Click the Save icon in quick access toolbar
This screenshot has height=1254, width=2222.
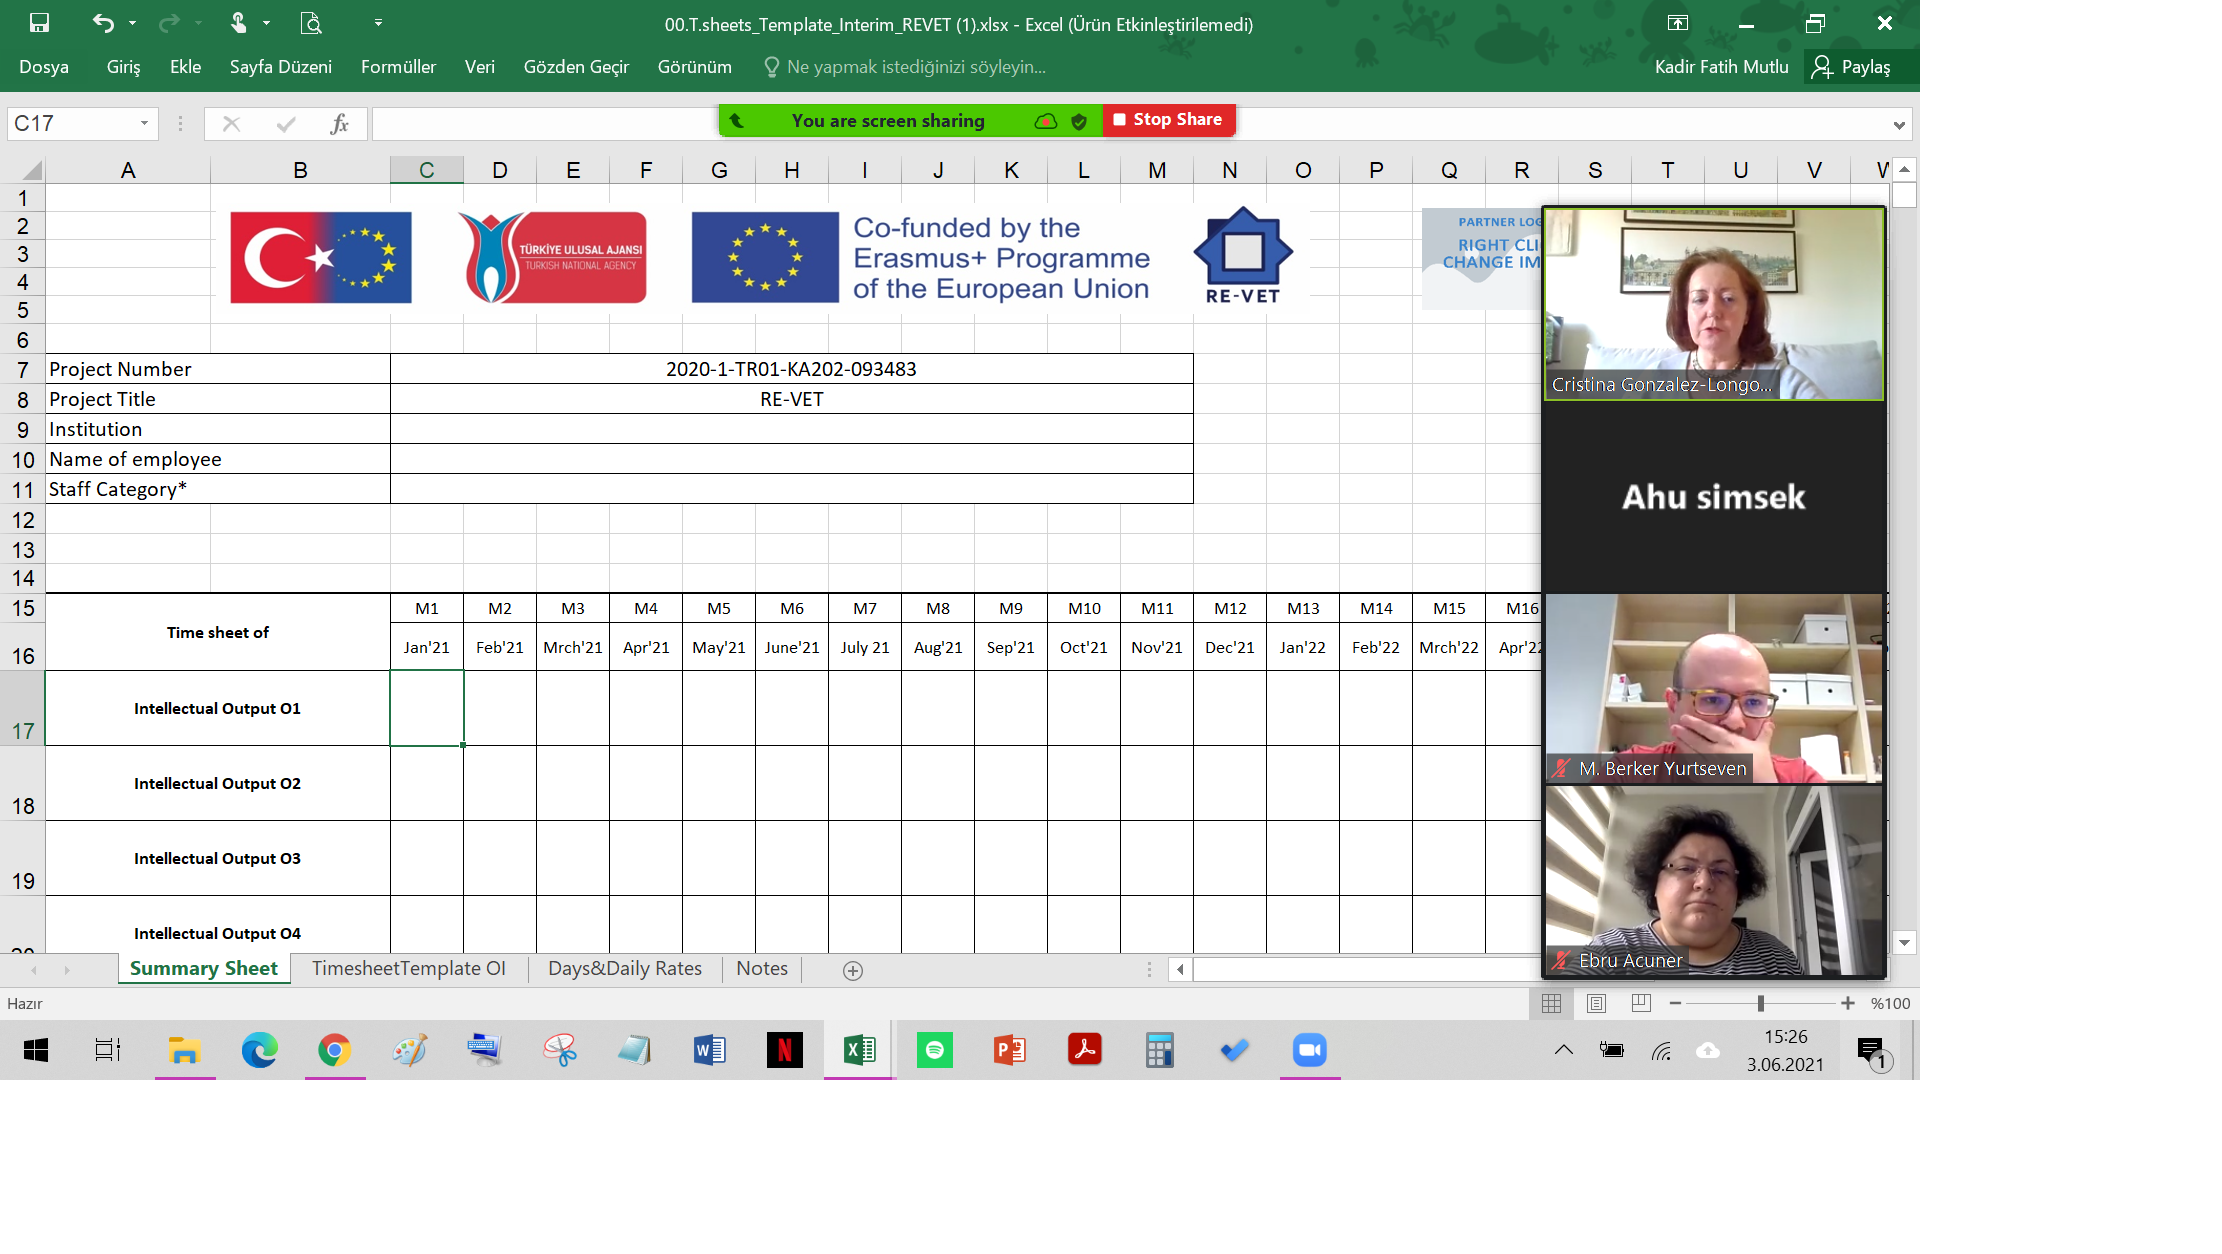(x=39, y=22)
